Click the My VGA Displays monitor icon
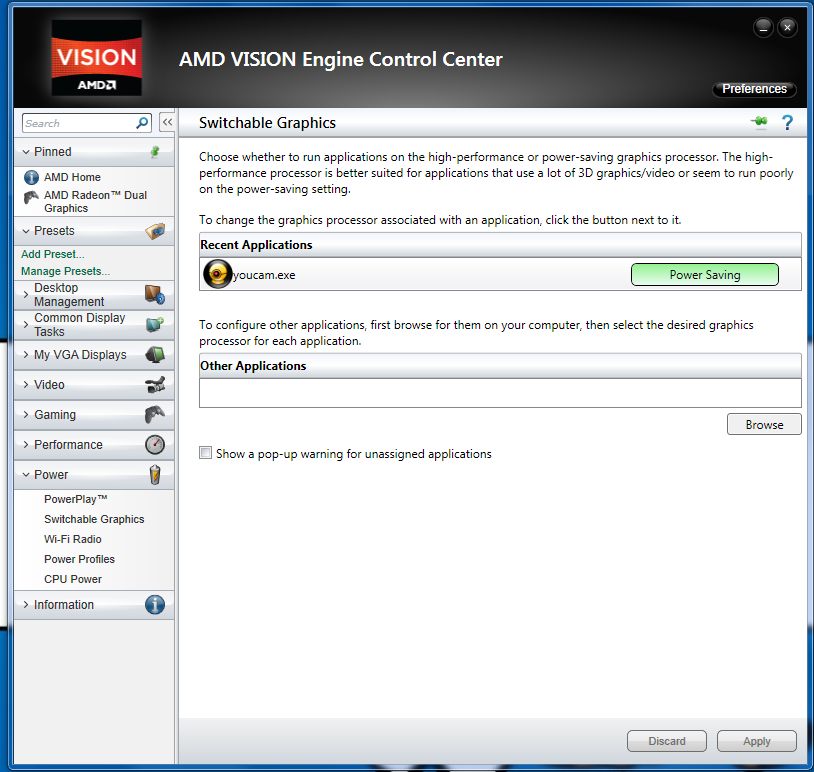The width and height of the screenshot is (814, 772). (155, 355)
